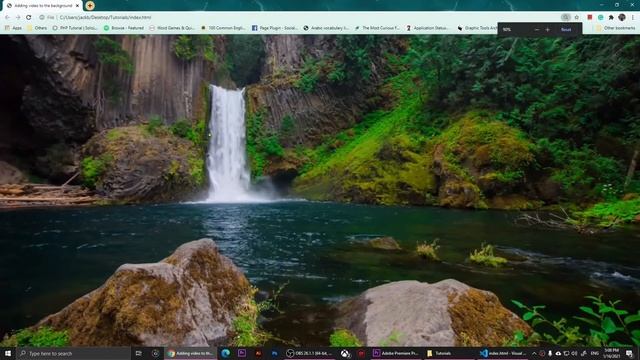Open the 'Graphic Tools' bookmark
This screenshot has width=640, height=360.
pos(477,28)
